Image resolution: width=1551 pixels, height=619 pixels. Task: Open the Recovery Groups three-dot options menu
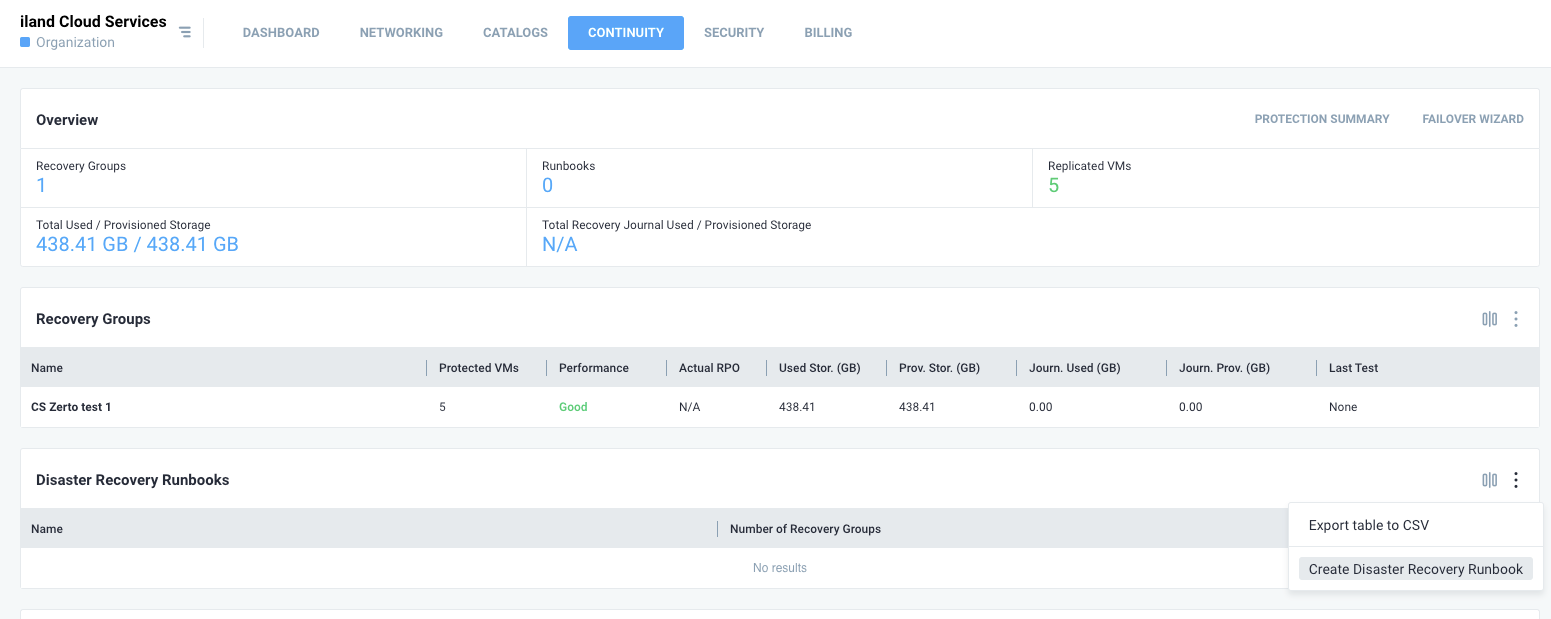[x=1516, y=319]
